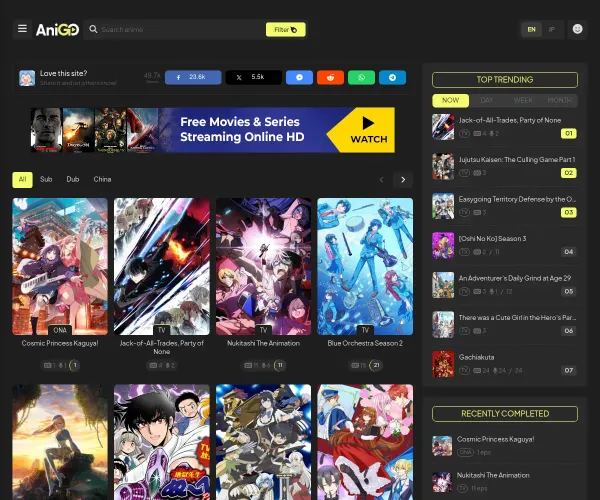
Task: Open Blue Orchestra Season 2 poster
Action: point(365,266)
